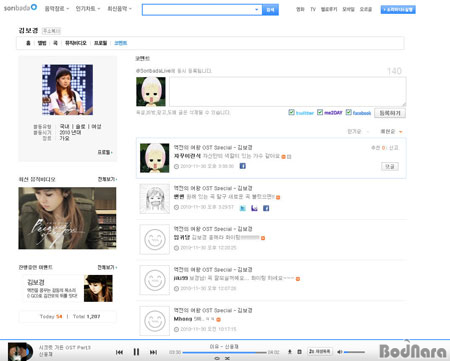450x361 pixels.
Task: Switch to the music video tab
Action: 76,43
